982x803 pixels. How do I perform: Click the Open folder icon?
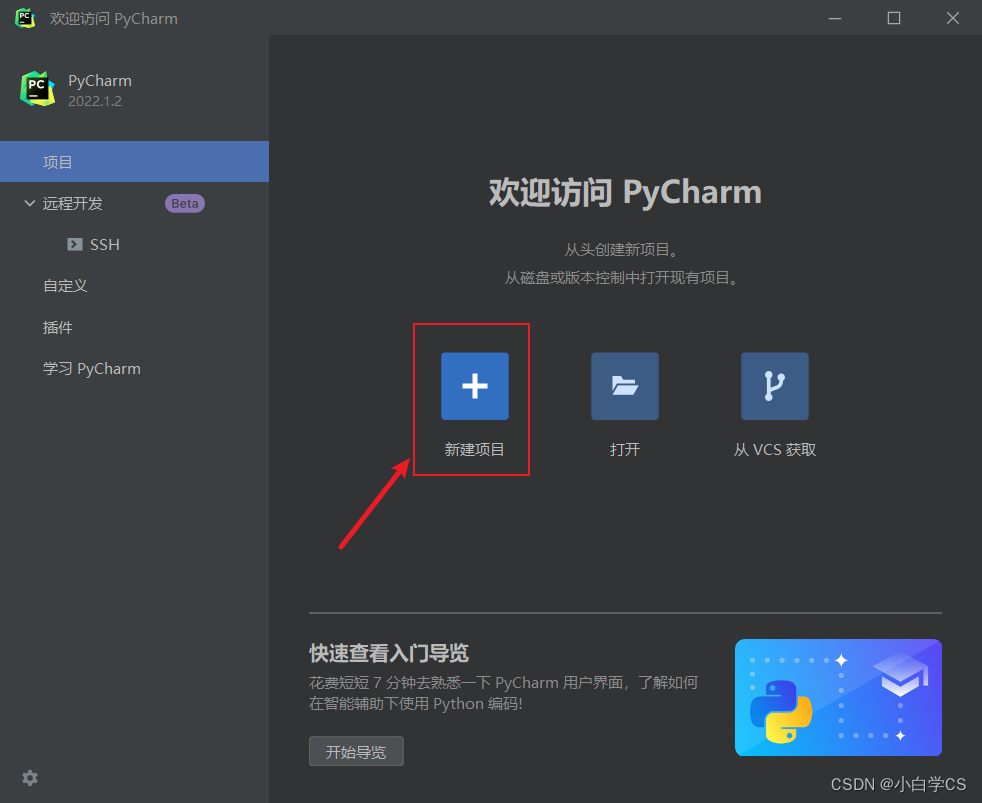tap(624, 386)
